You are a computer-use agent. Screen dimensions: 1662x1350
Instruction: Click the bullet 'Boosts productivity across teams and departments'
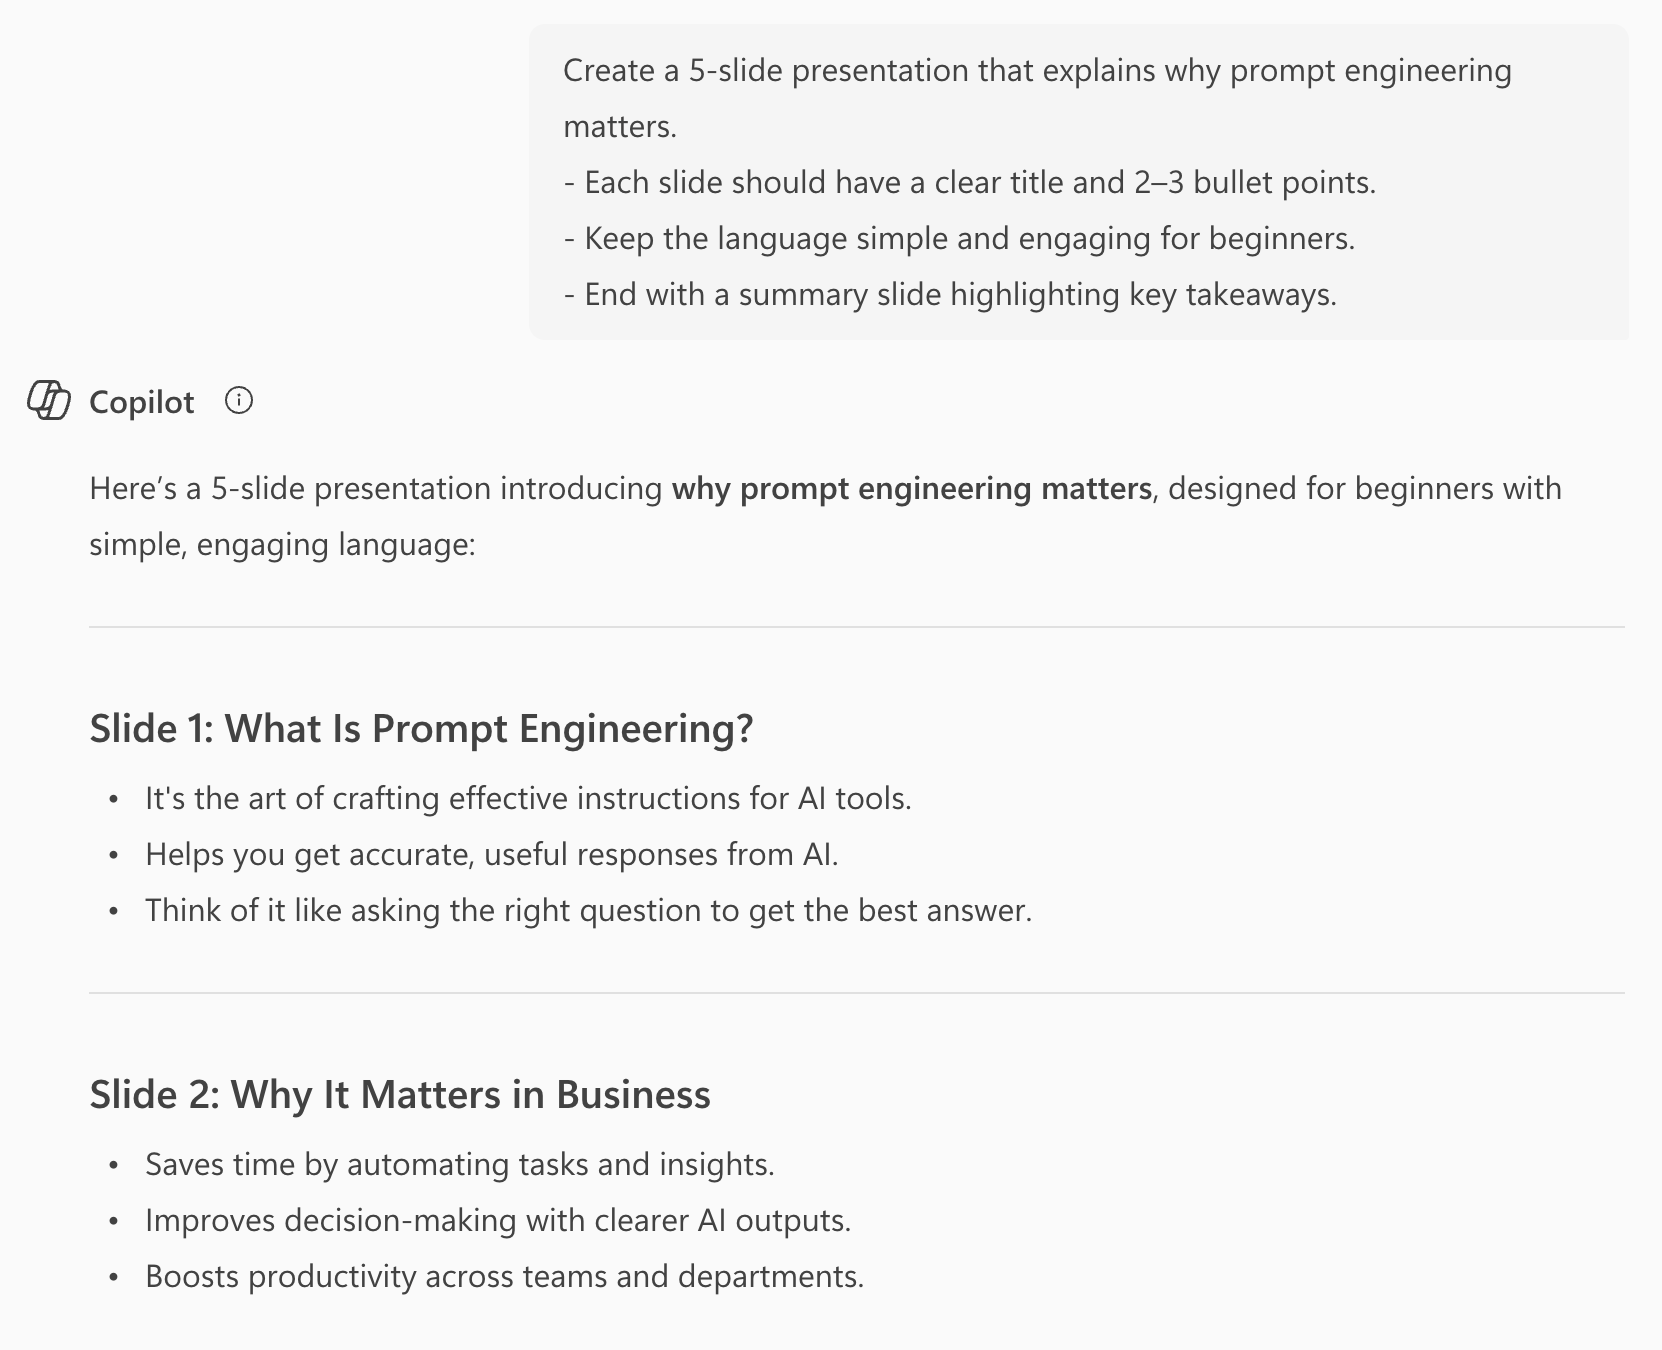(x=504, y=1277)
